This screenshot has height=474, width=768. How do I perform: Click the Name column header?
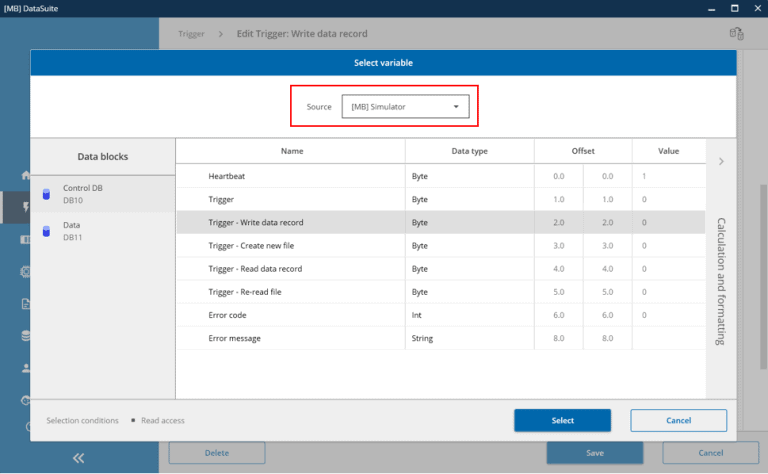click(291, 151)
